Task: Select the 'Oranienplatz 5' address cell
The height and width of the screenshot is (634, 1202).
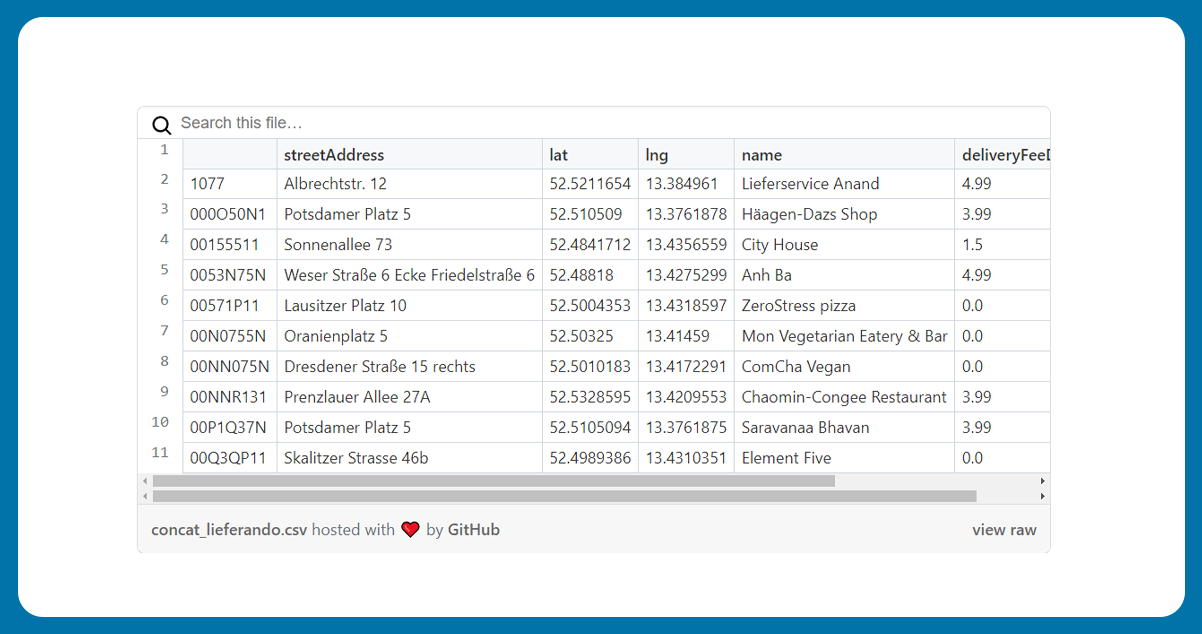Action: pos(336,336)
